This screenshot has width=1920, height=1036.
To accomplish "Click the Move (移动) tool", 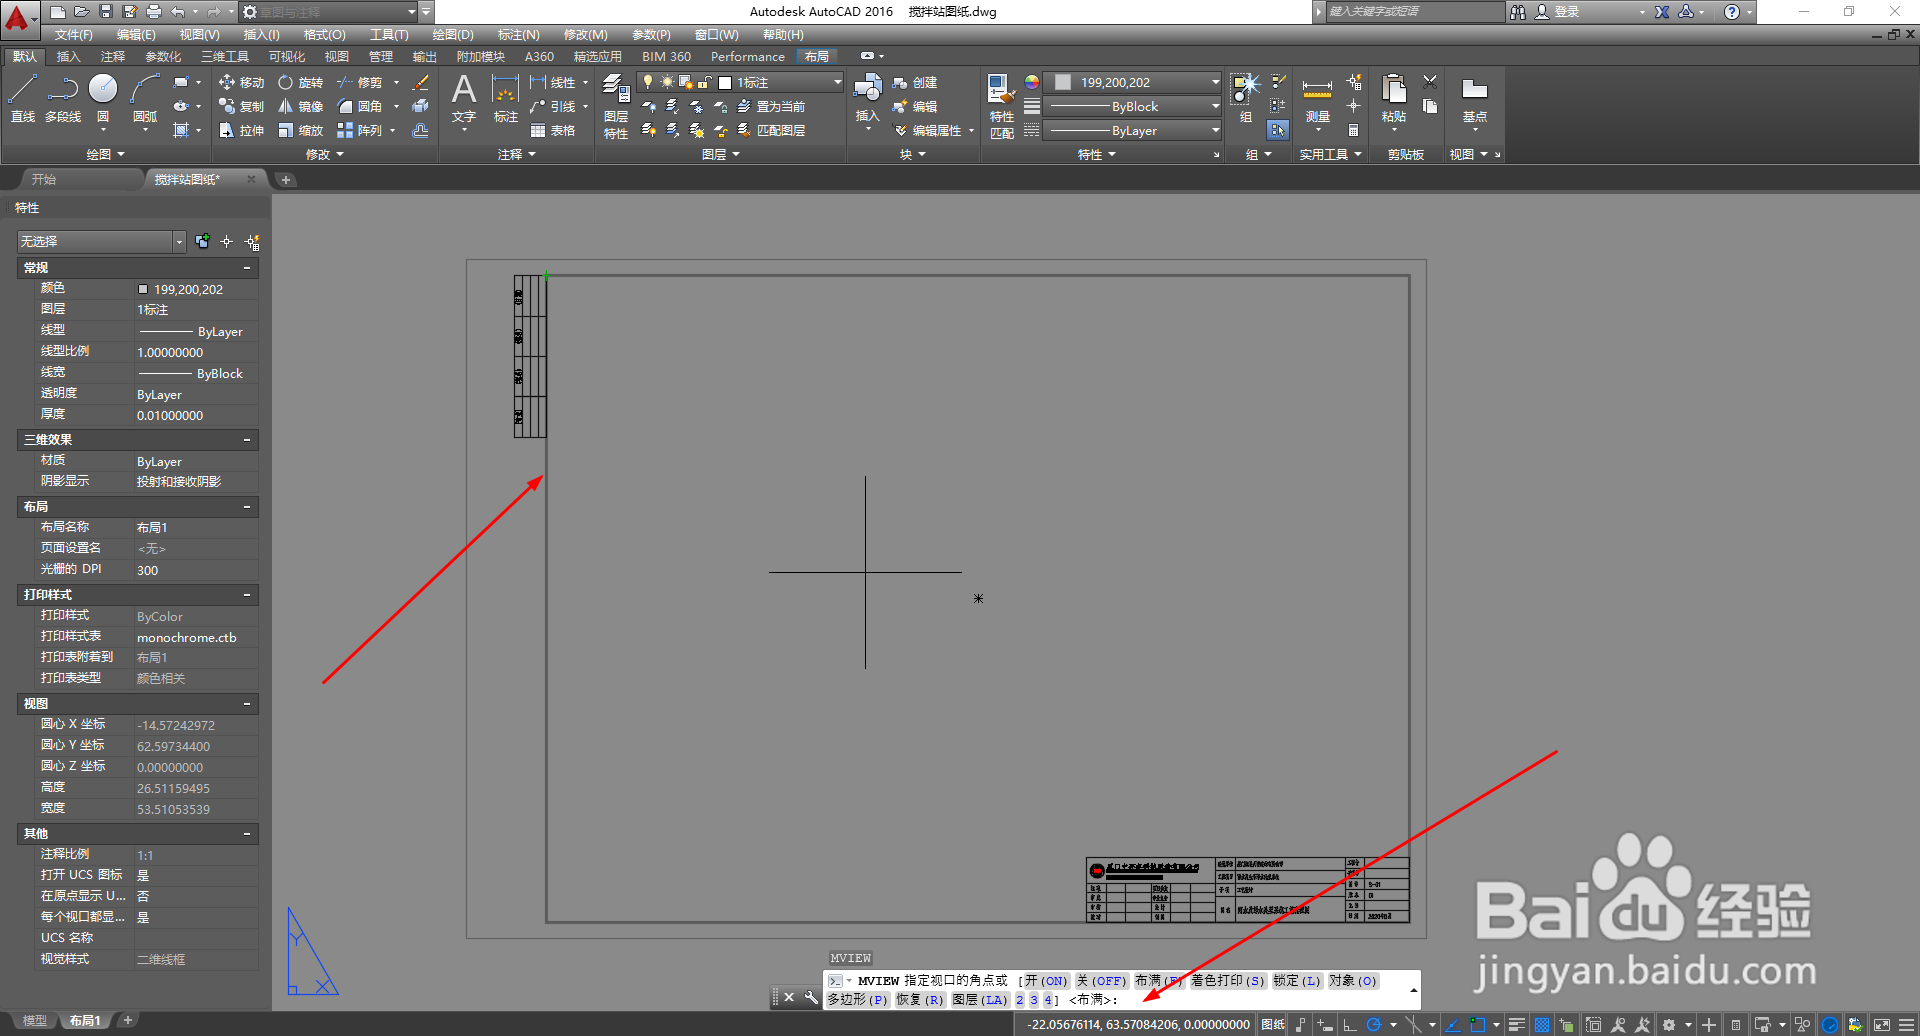I will (x=241, y=82).
